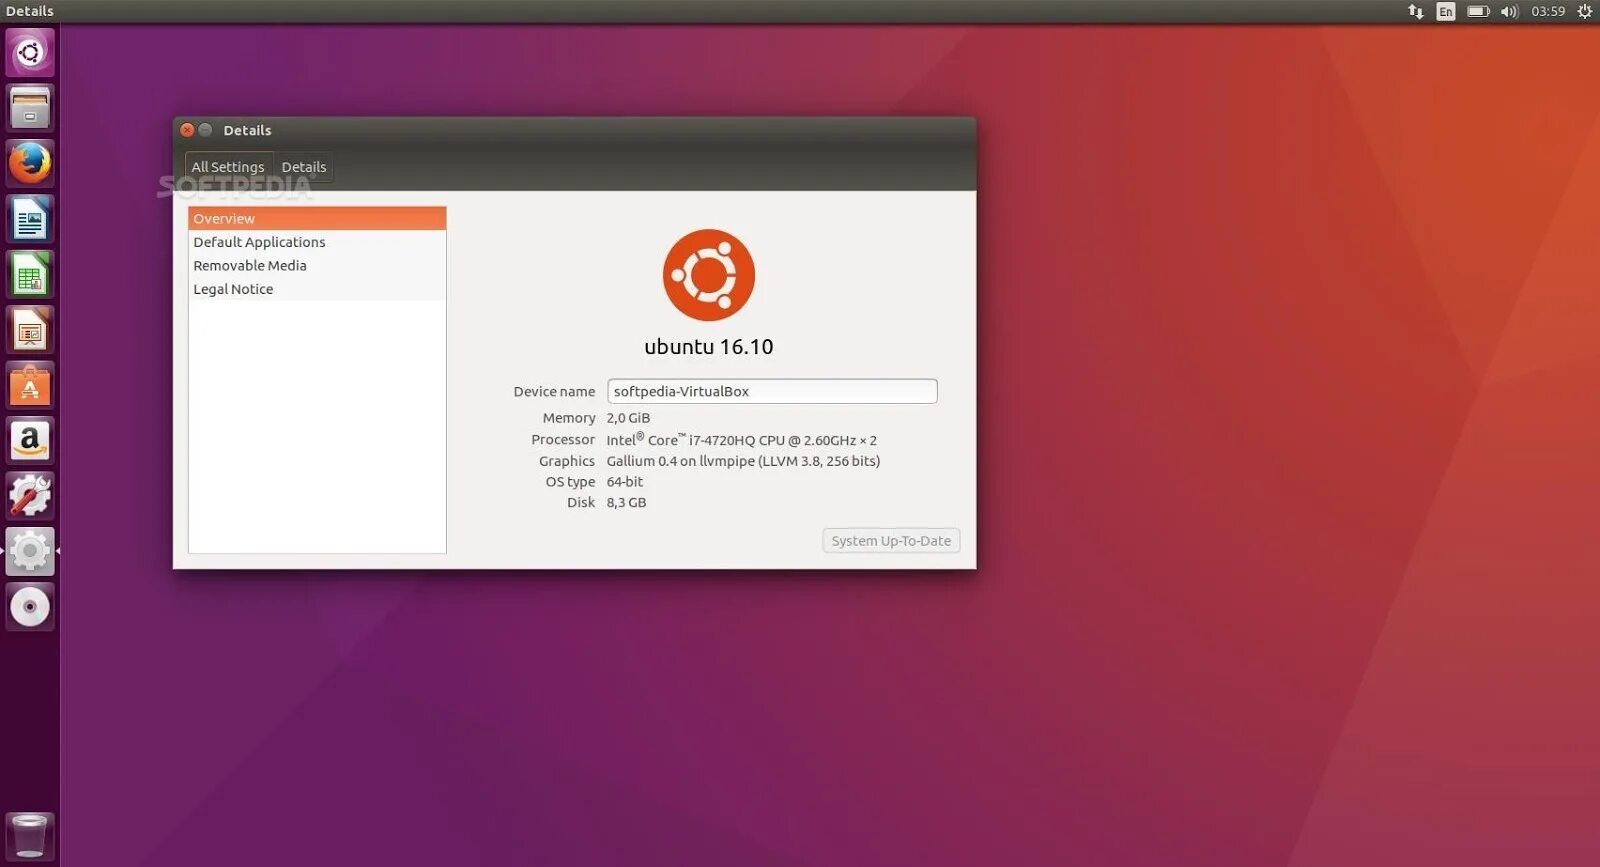Select Legal Notice in the sidebar
This screenshot has width=1600, height=867.
pyautogui.click(x=317, y=289)
